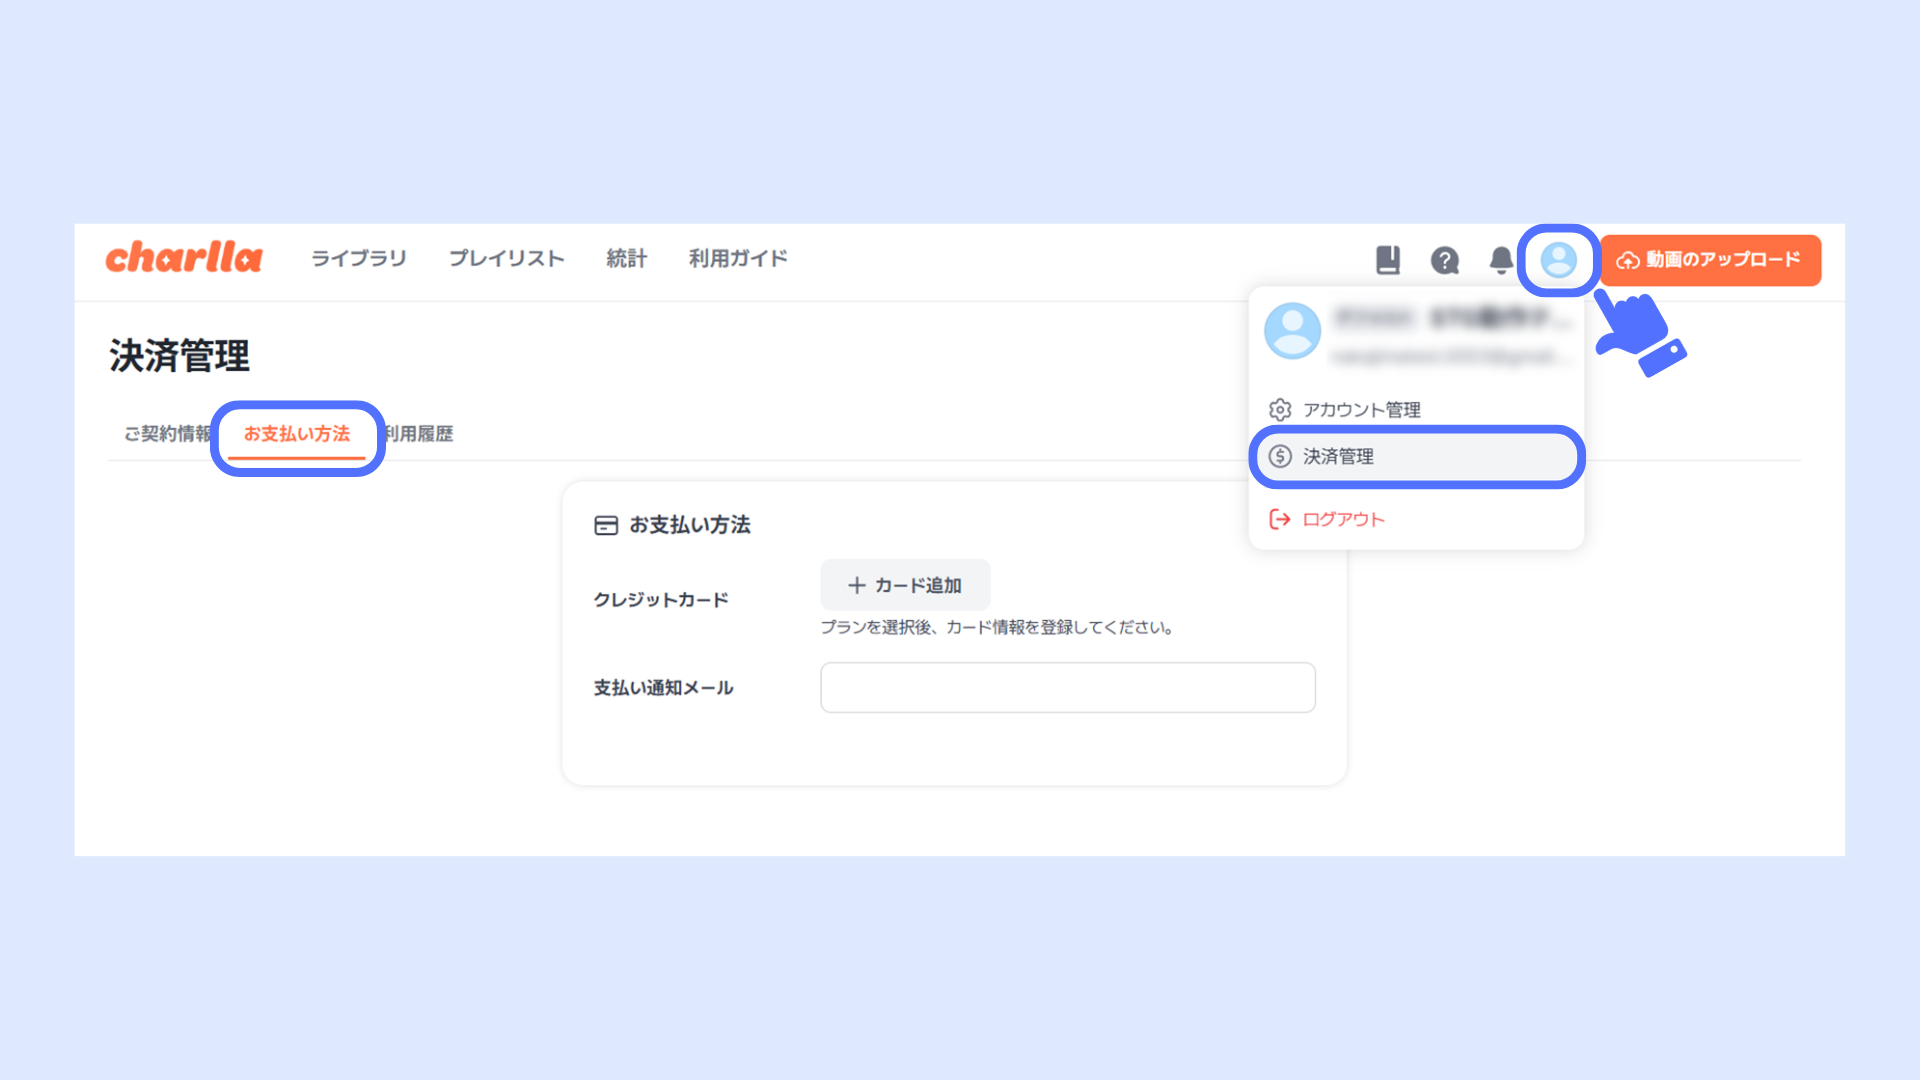Switch to the ご契約情報 tab
1920x1080 pixels.
click(x=165, y=434)
